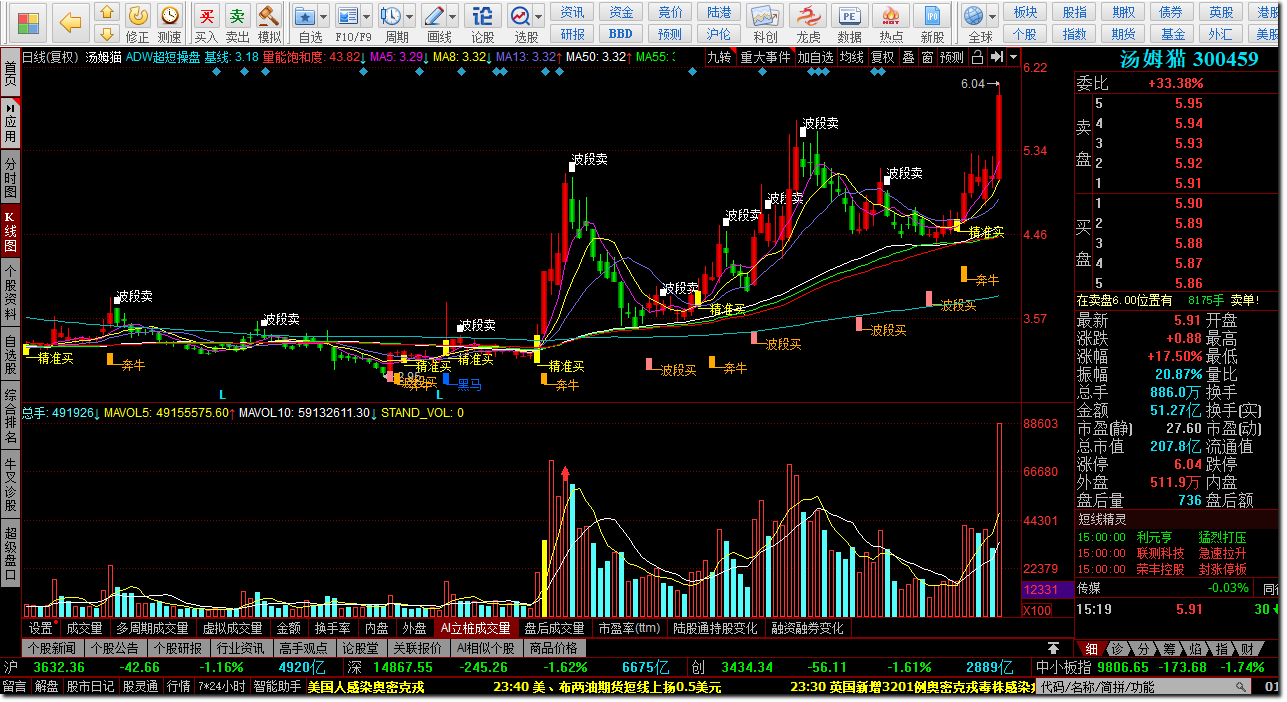Toggle the 加自选 add to watchlist
The height and width of the screenshot is (702, 1287).
[815, 57]
